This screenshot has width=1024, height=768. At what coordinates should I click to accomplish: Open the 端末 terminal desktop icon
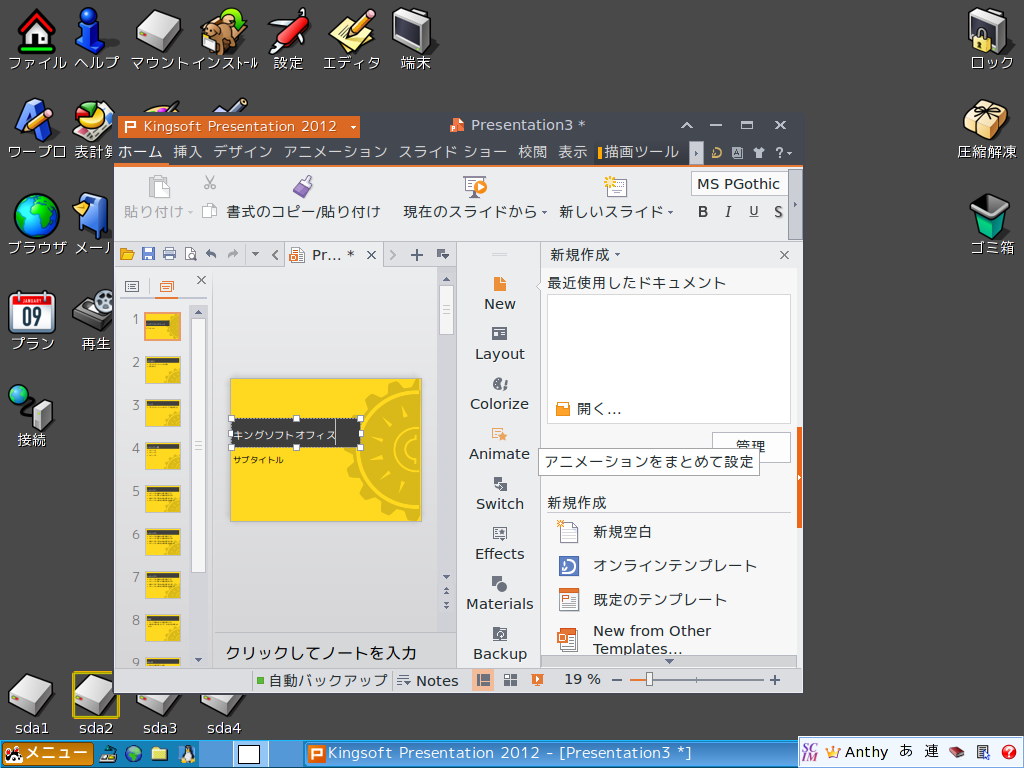[x=415, y=39]
